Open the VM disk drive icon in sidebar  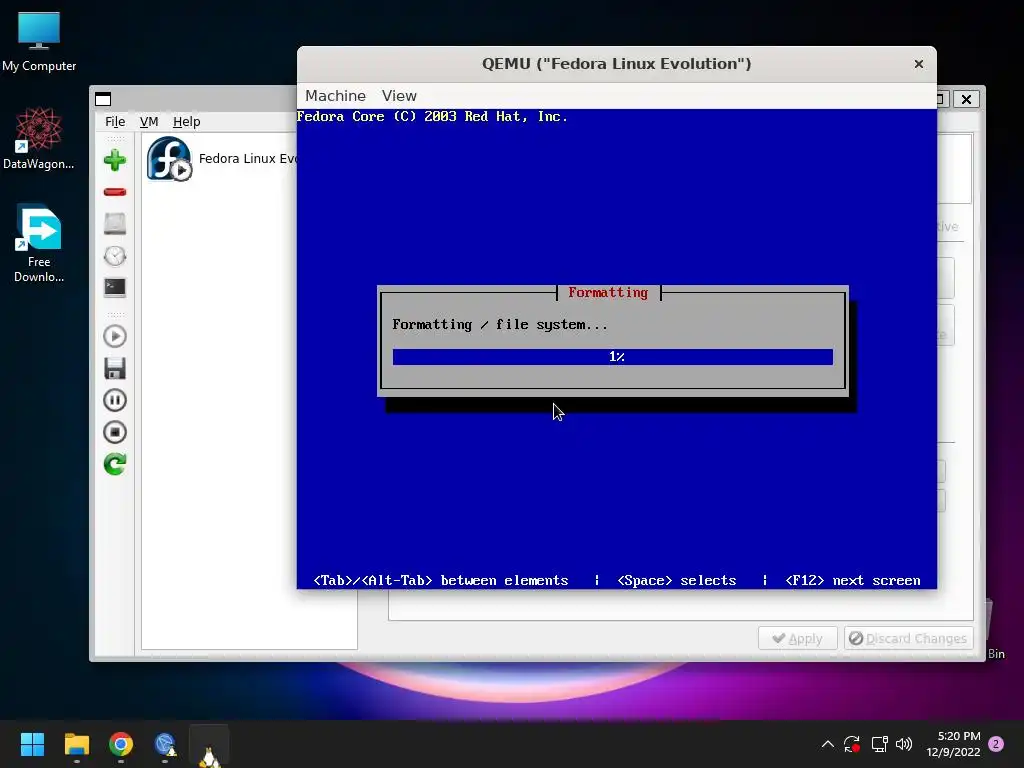(115, 224)
